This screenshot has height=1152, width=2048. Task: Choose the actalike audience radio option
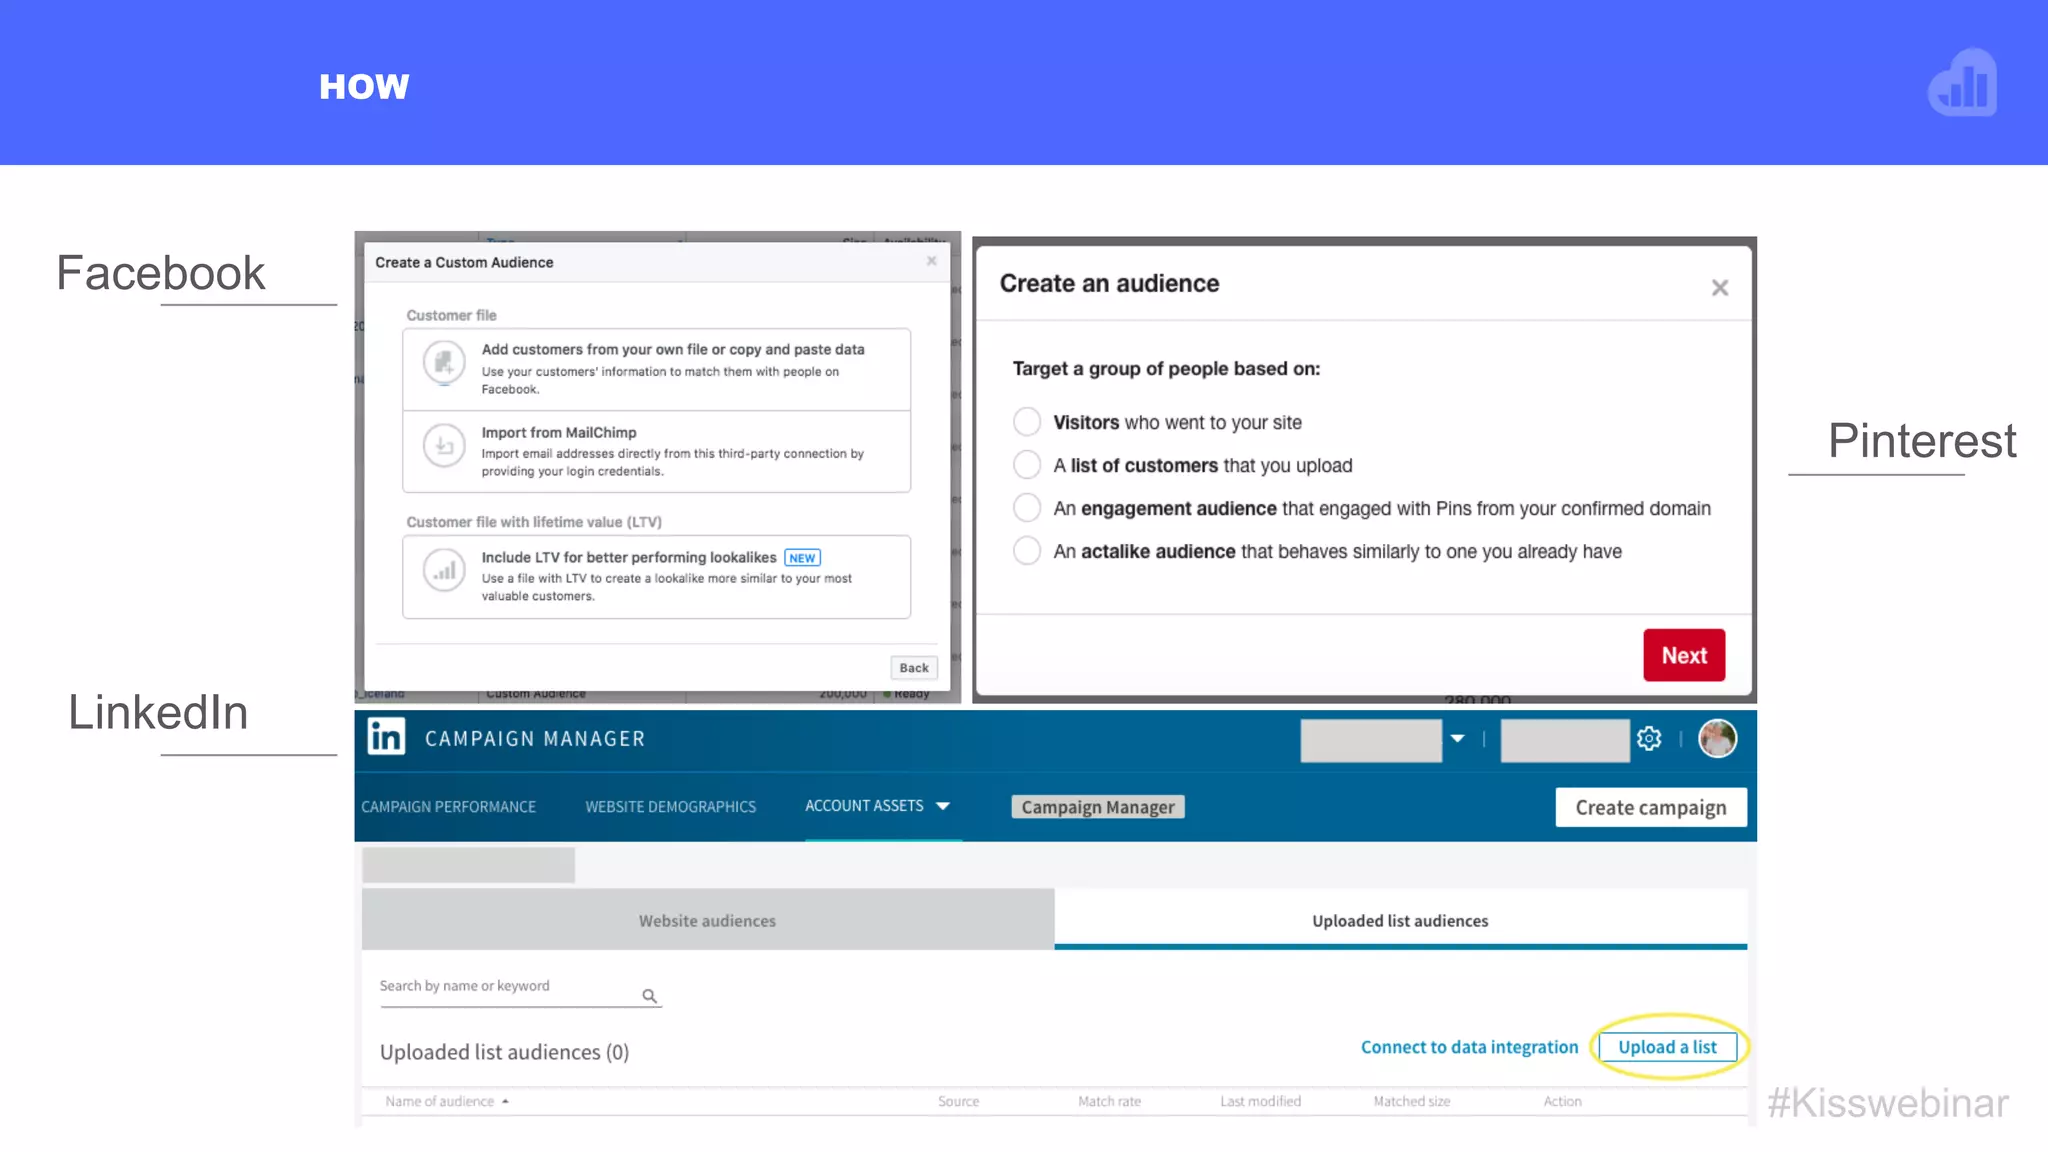[x=1027, y=551]
